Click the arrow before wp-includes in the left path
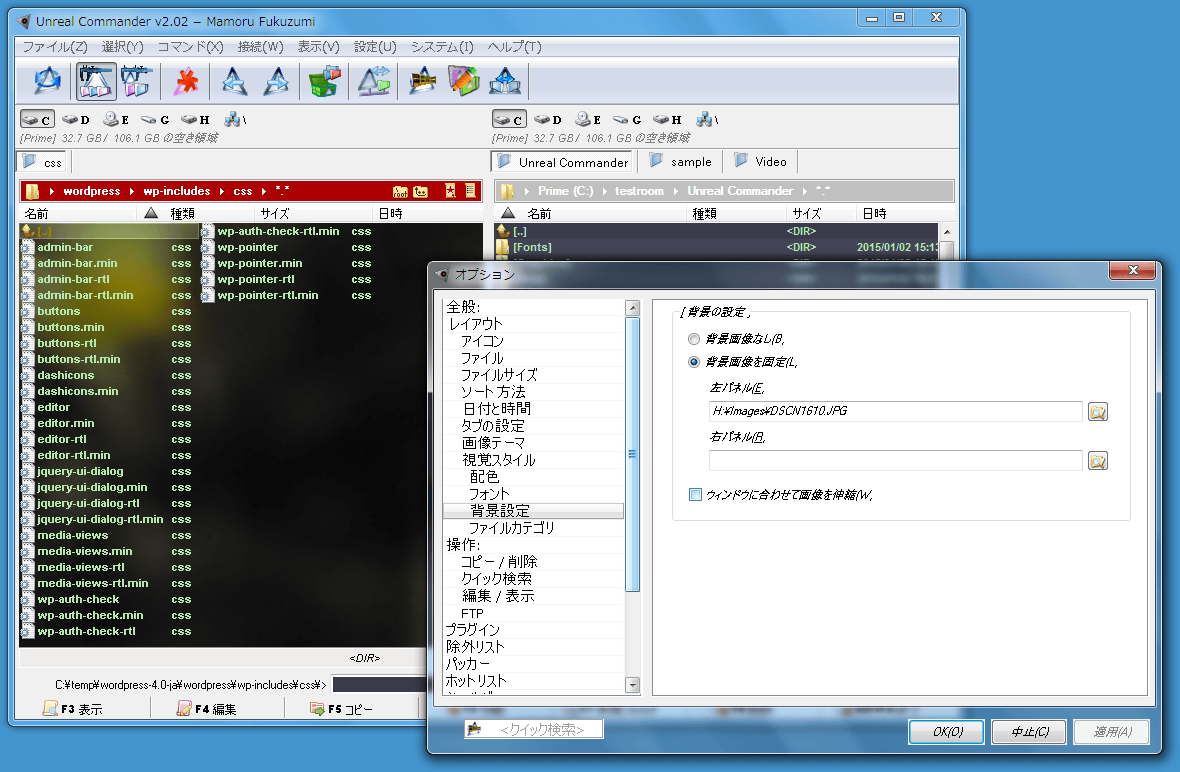1180x772 pixels. 132,191
